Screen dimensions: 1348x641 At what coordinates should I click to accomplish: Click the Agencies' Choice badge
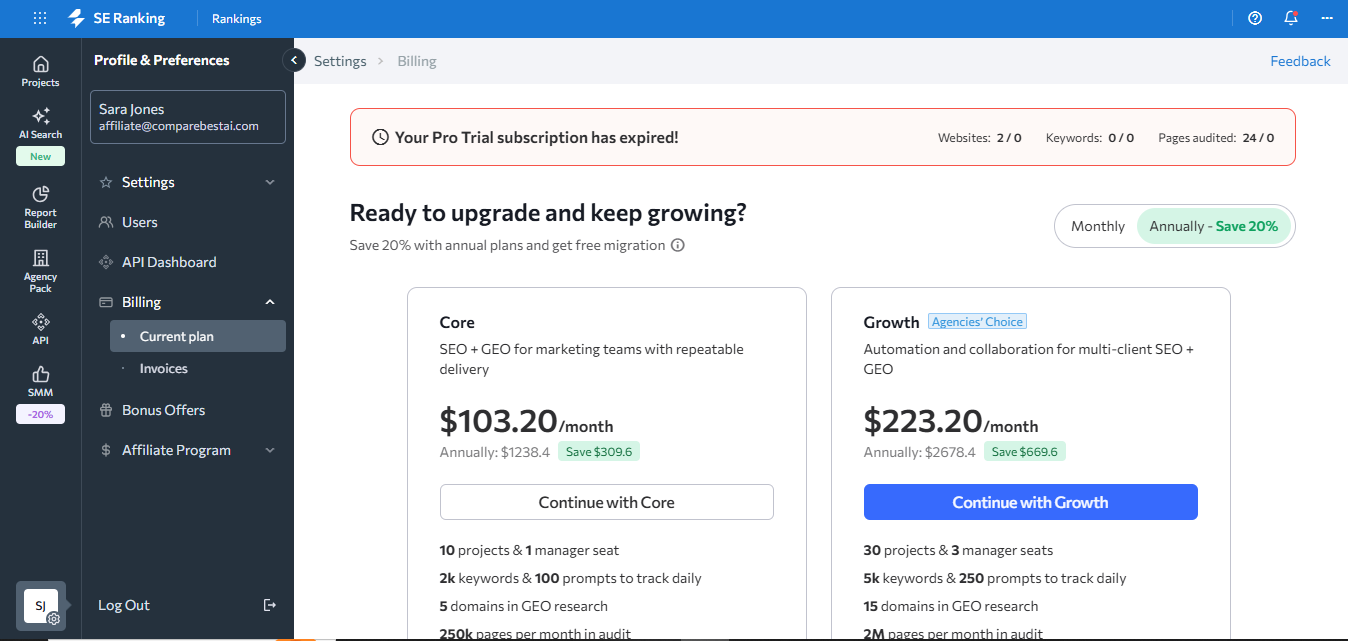coord(978,322)
